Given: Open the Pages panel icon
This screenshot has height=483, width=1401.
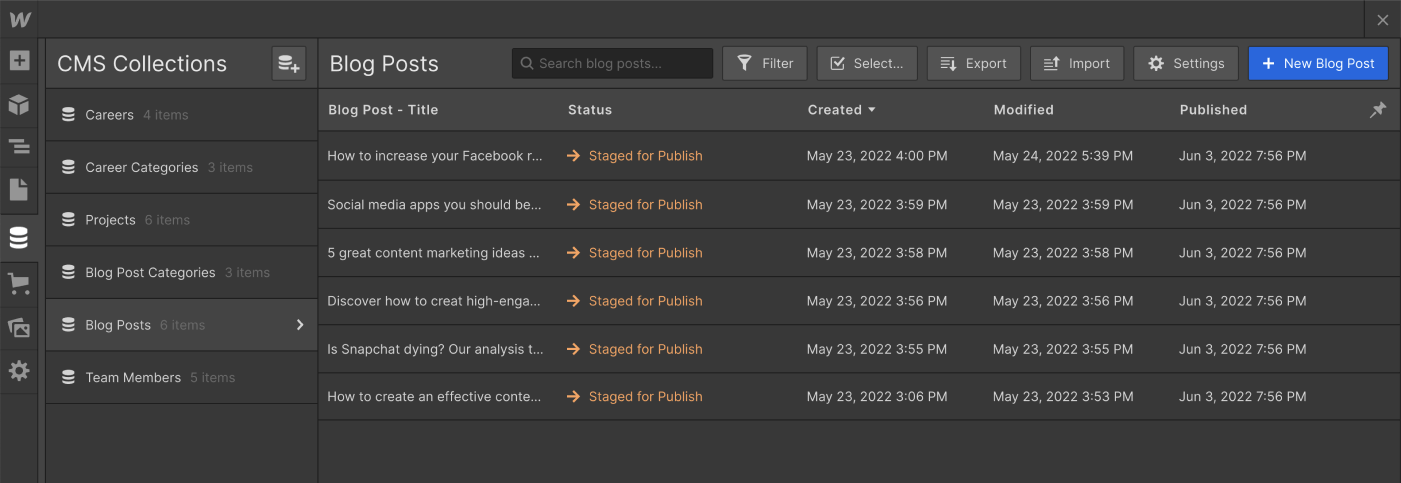Looking at the screenshot, I should point(19,190).
